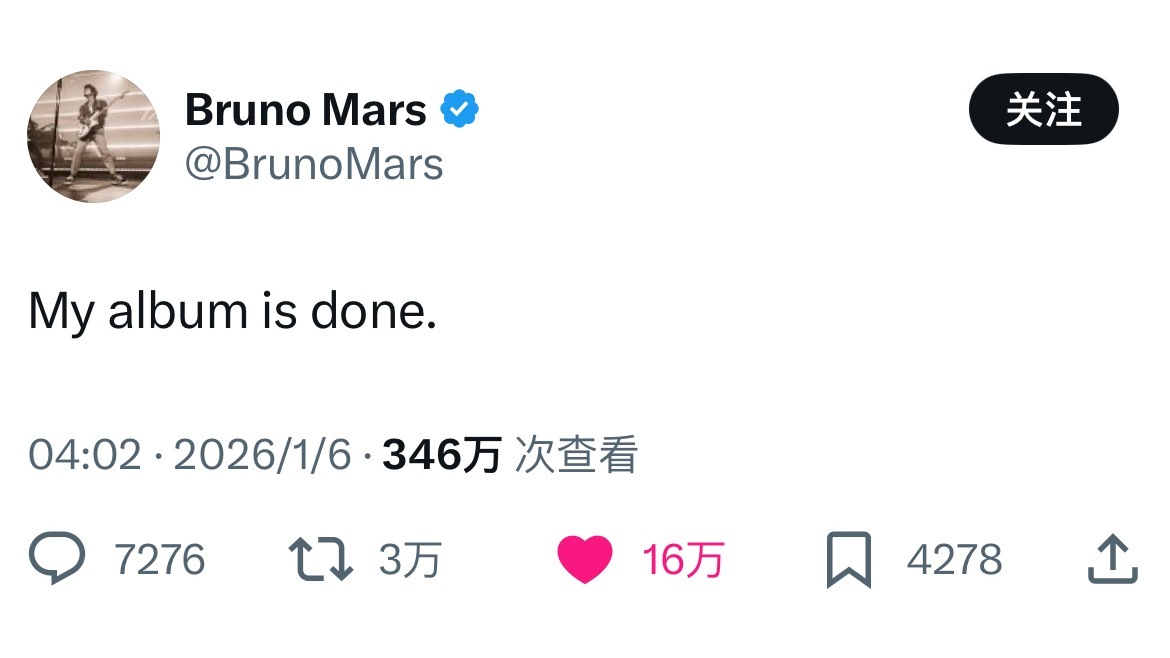Click the 2026/1/6 post date
Viewport: 1170px width, 658px height.
(x=263, y=456)
